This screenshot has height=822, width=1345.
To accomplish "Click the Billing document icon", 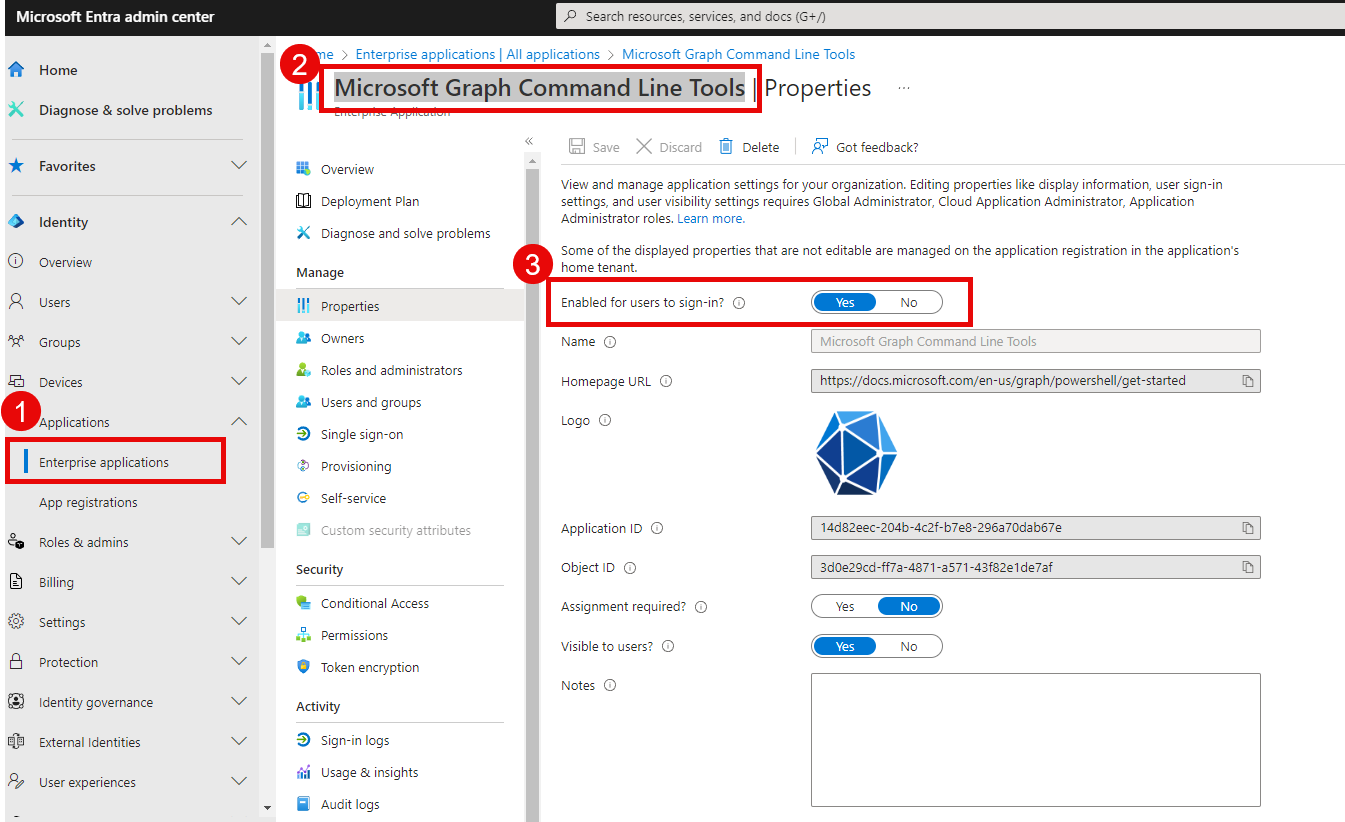I will tap(16, 581).
